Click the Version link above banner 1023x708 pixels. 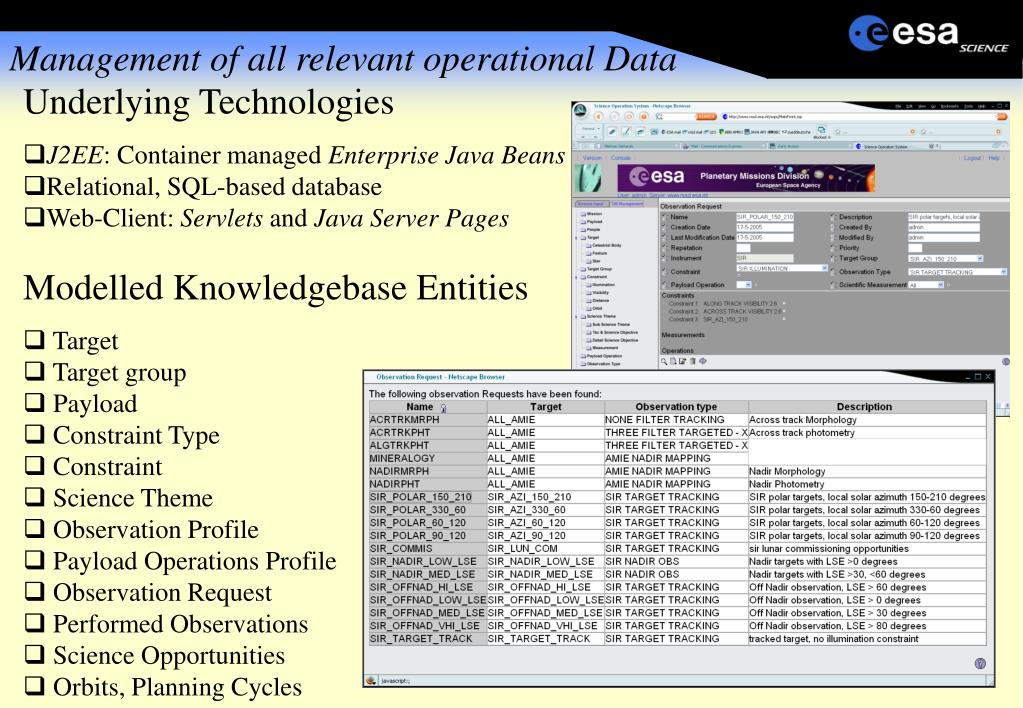[592, 158]
